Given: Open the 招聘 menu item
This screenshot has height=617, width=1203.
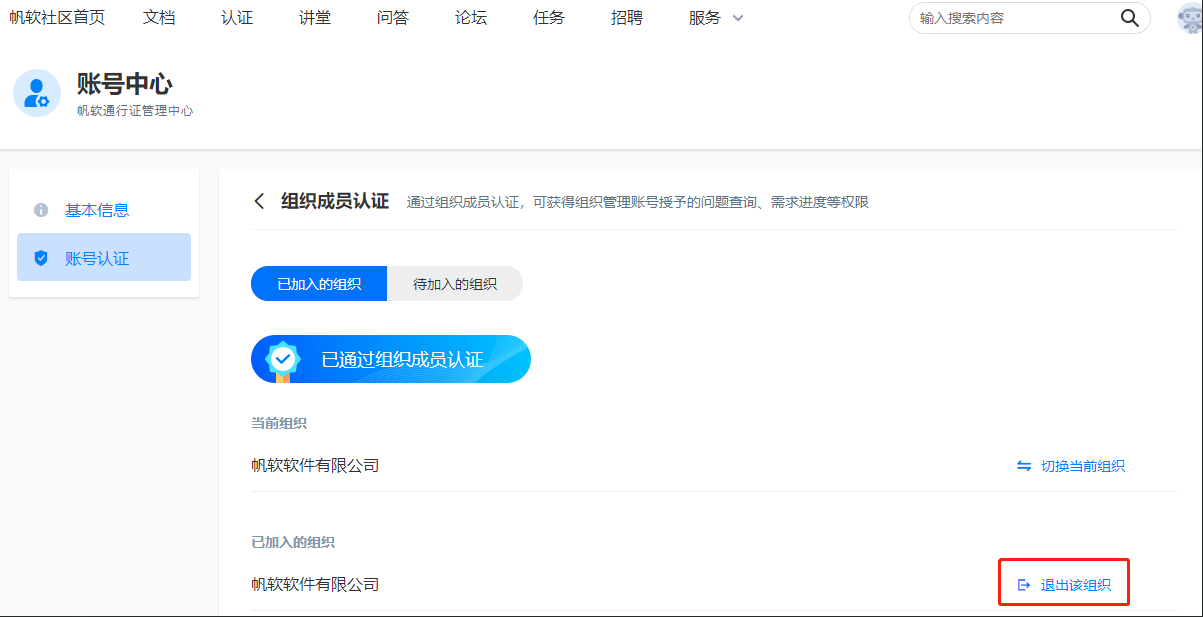Looking at the screenshot, I should point(627,18).
